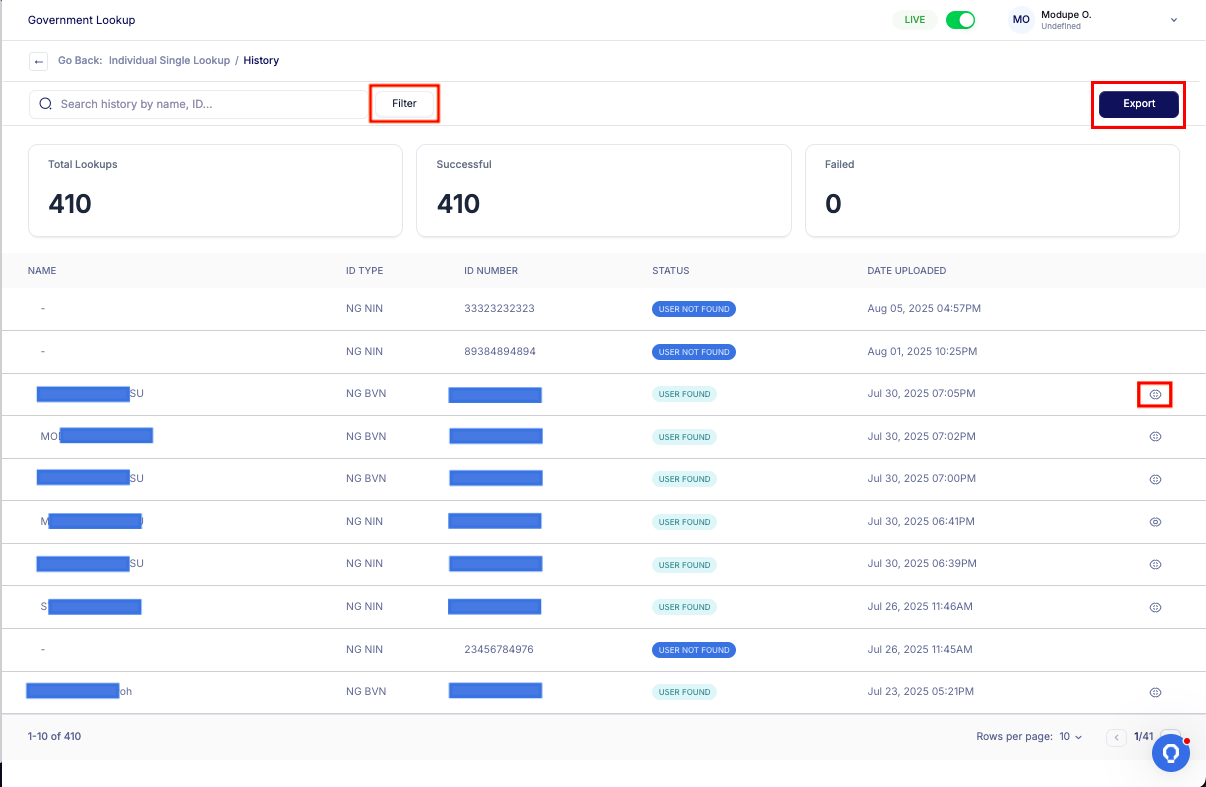Screen dimensions: 1206x787
Task: View the Jul 30 07:00PM lookup record
Action: tap(1155, 480)
